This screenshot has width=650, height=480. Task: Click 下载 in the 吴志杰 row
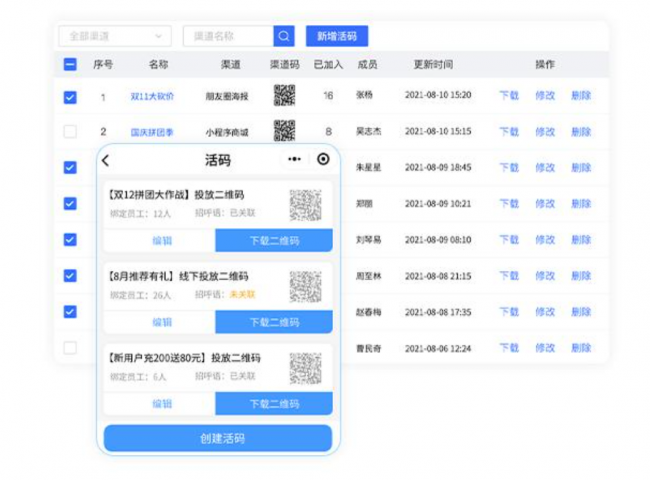509,132
